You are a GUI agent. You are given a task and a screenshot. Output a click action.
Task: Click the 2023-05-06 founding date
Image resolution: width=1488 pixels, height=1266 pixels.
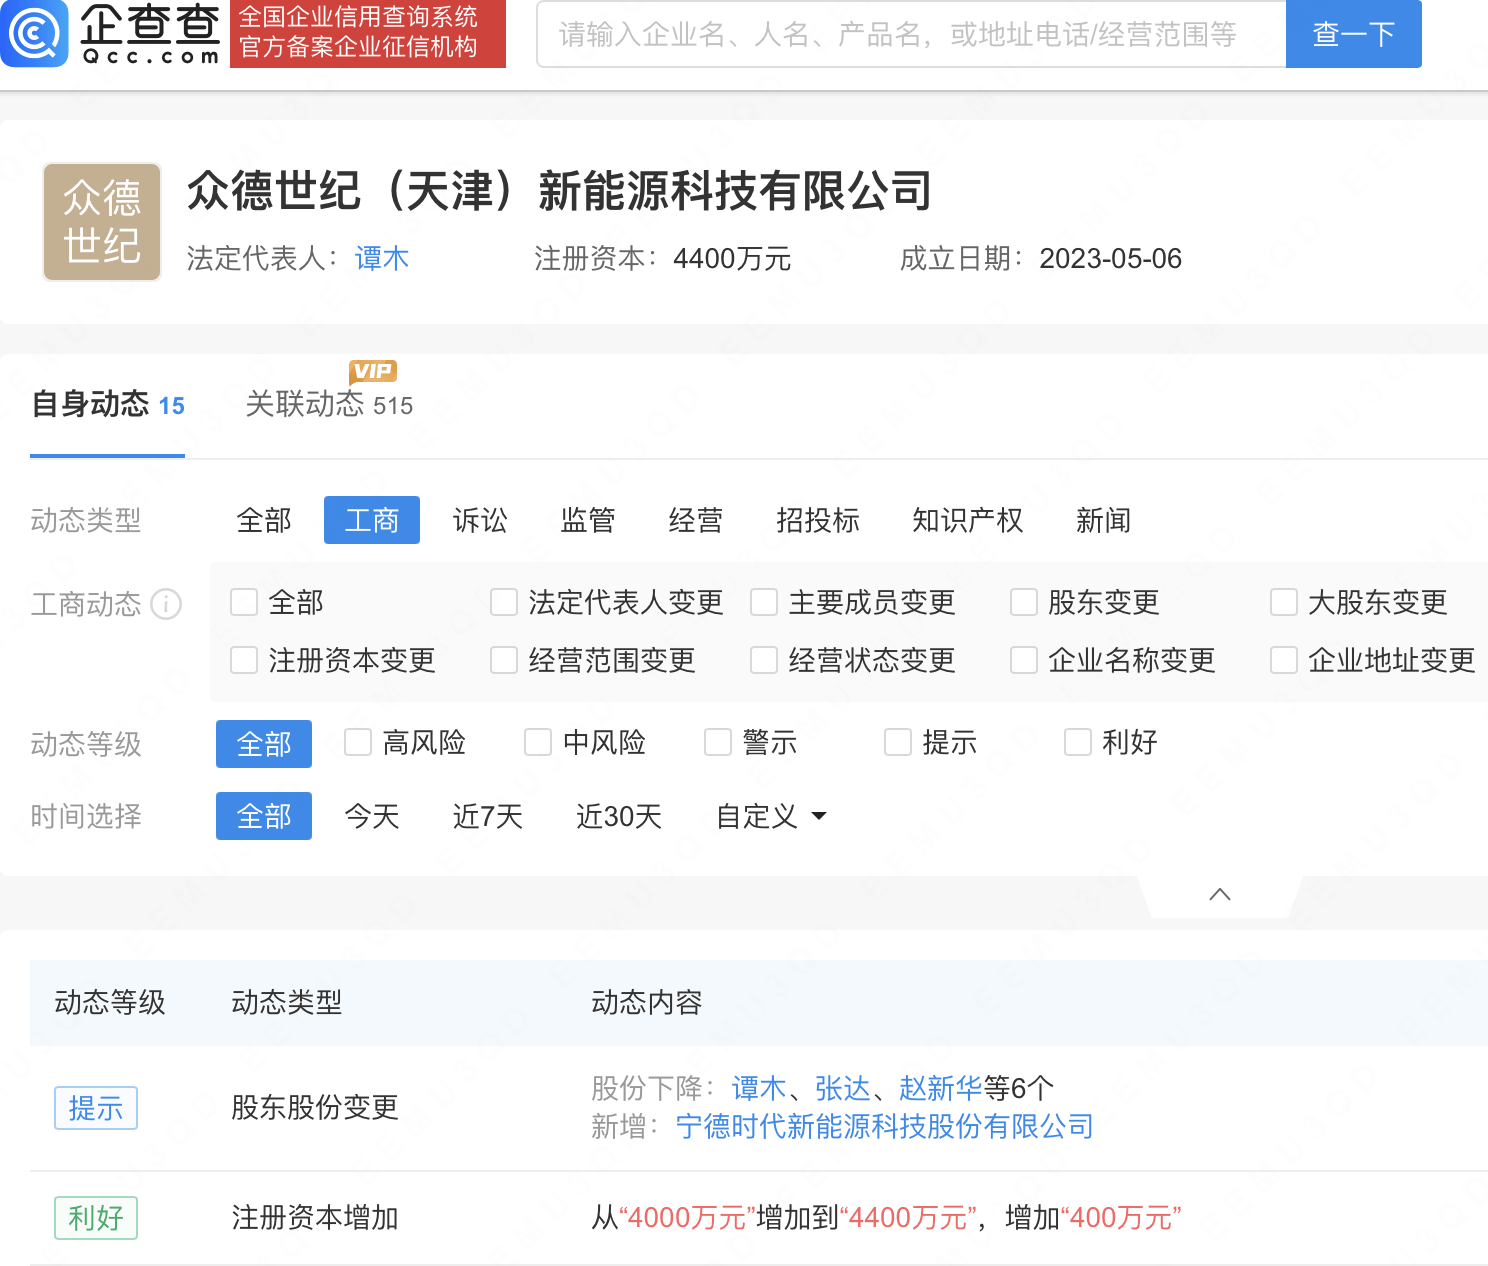pos(1110,258)
